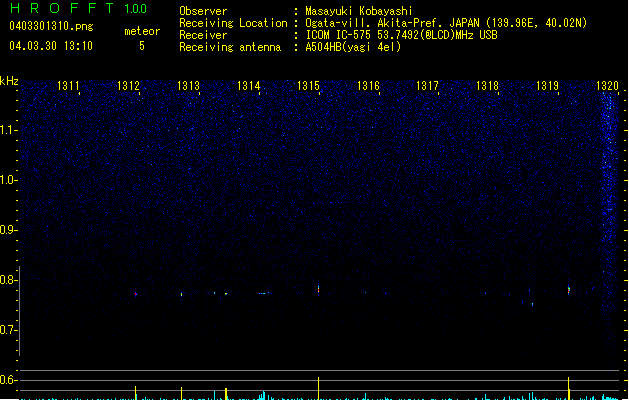The image size is (629, 400).
Task: Click the 1318 time axis marker
Action: coord(487,86)
